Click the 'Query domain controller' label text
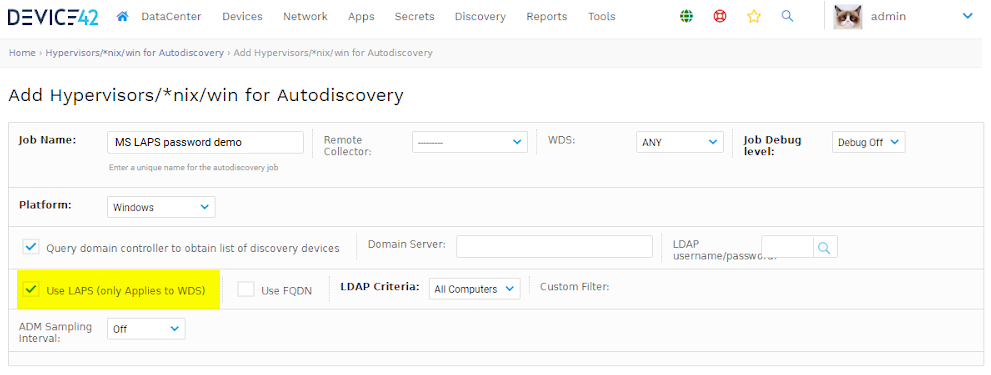This screenshot has height=375, width=991. (x=193, y=248)
